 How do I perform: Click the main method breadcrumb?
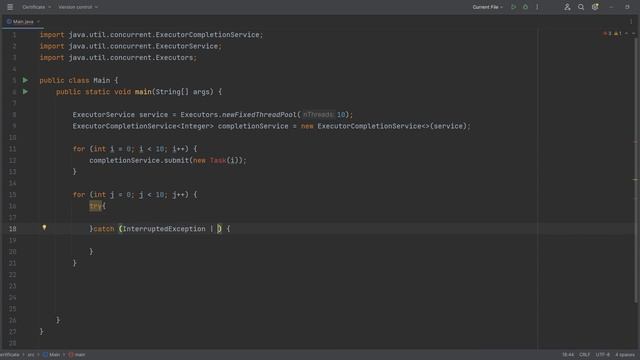77,355
